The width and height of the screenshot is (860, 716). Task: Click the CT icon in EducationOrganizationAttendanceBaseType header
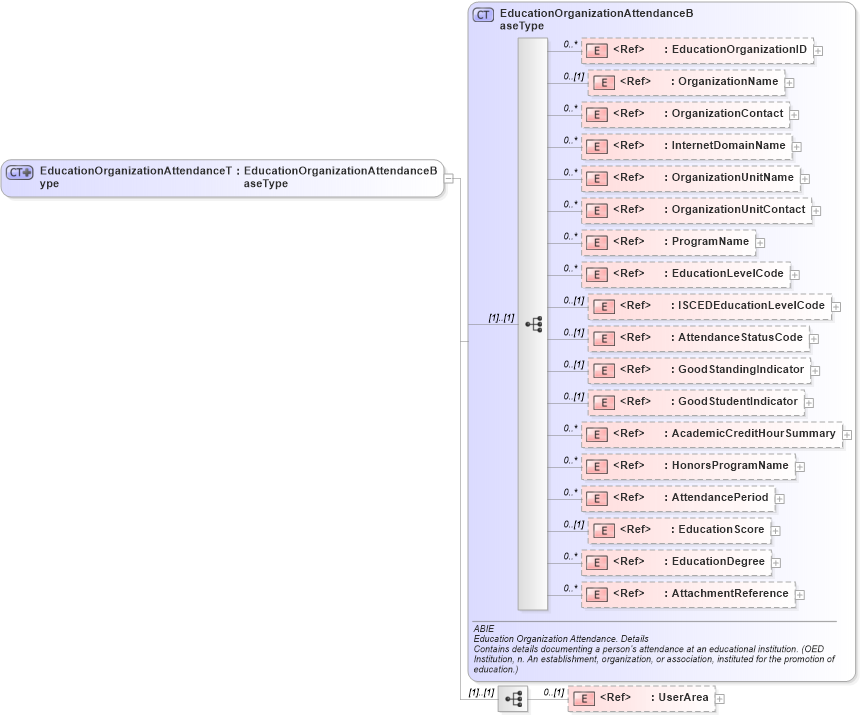pyautogui.click(x=481, y=14)
